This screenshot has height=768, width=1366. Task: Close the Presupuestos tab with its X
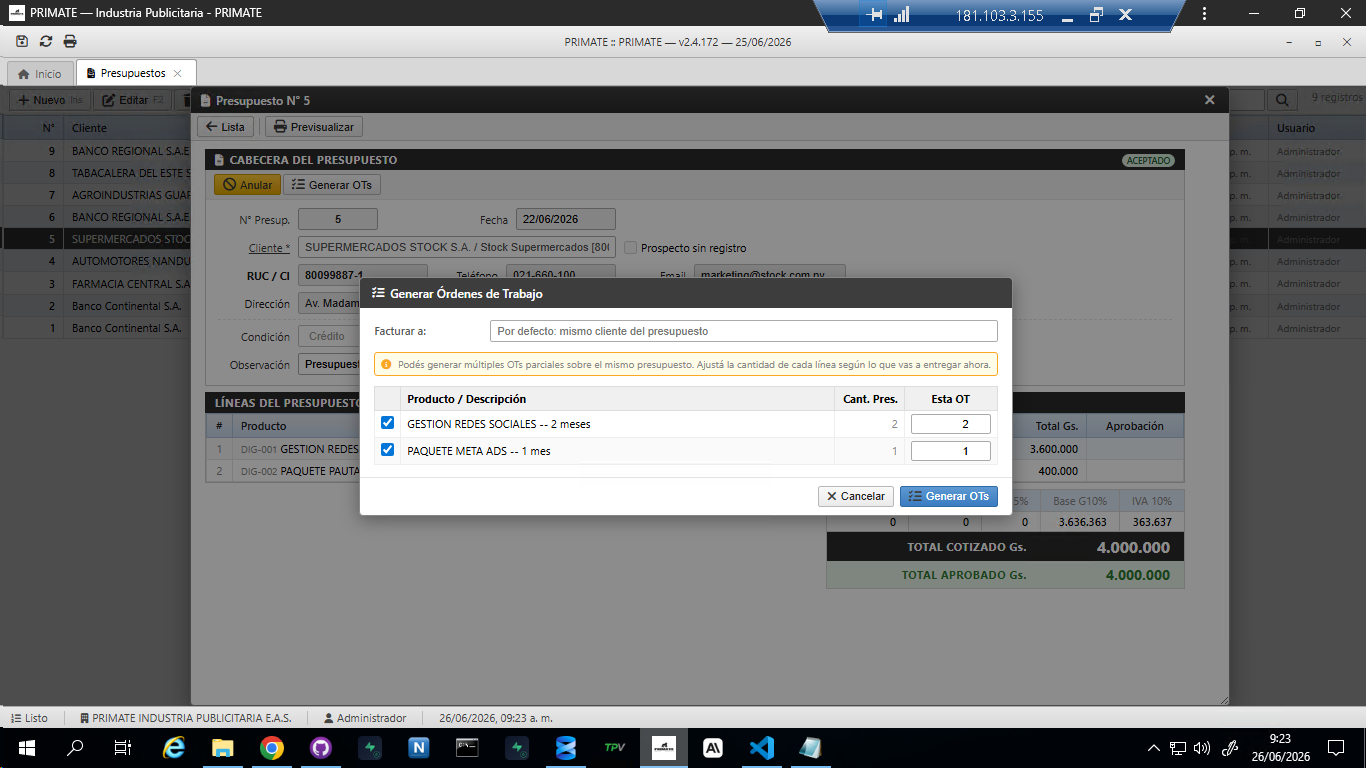coord(177,74)
